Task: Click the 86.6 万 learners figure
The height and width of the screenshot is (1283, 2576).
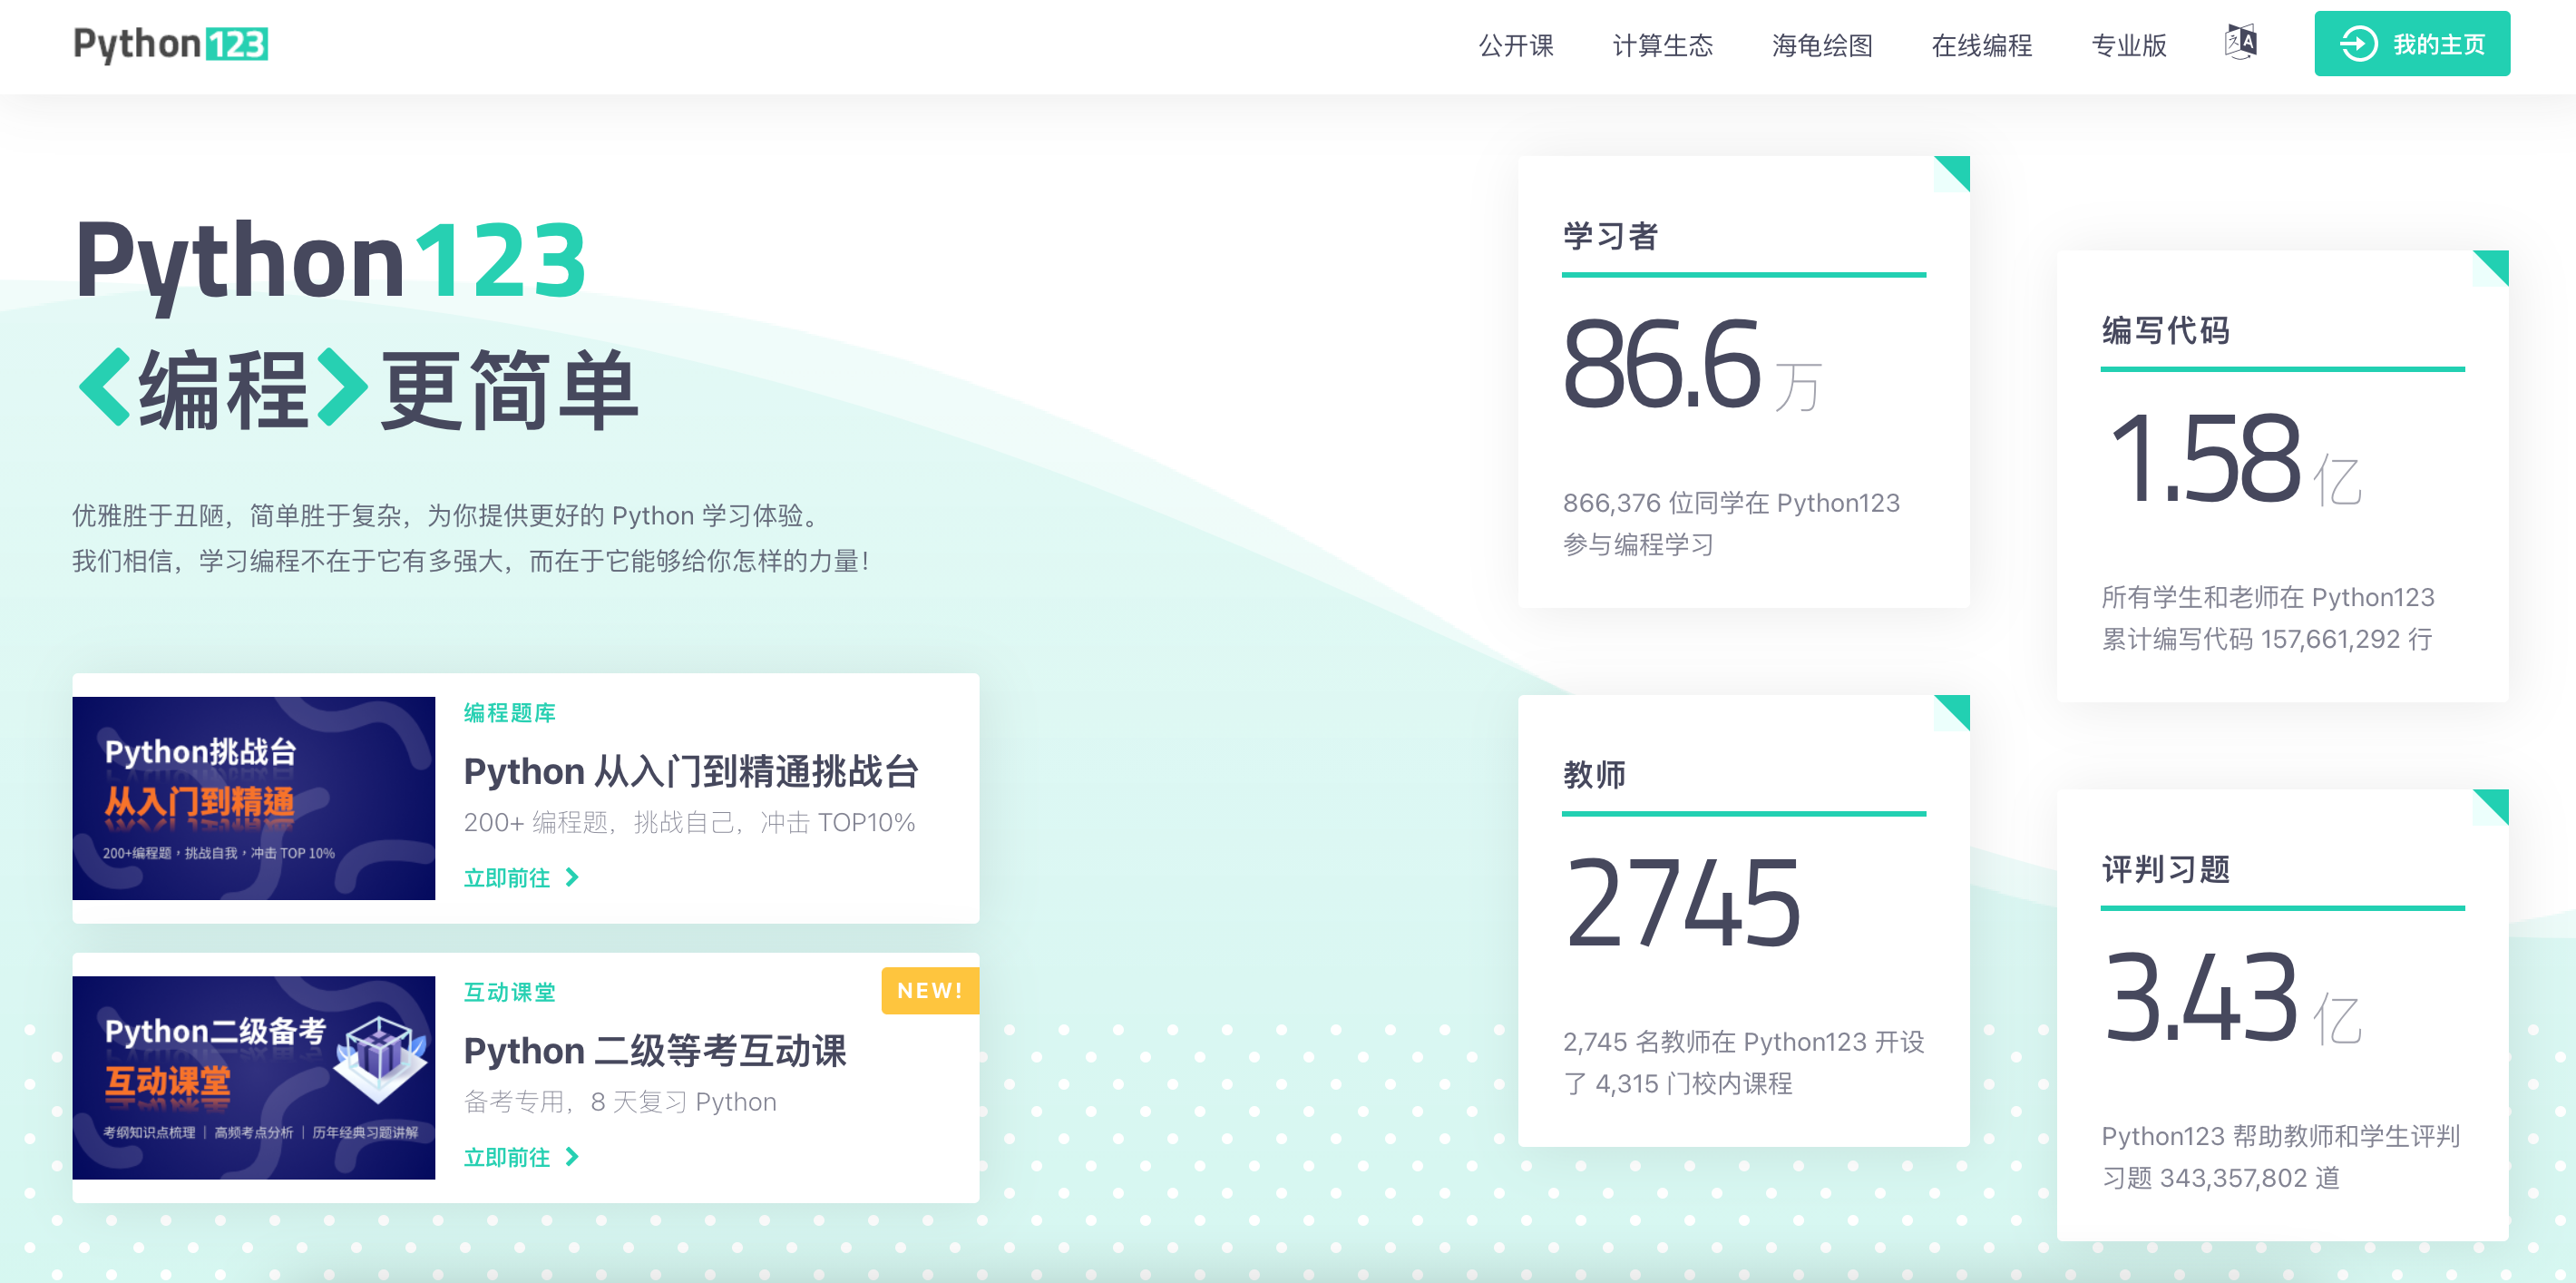Action: tap(1692, 363)
